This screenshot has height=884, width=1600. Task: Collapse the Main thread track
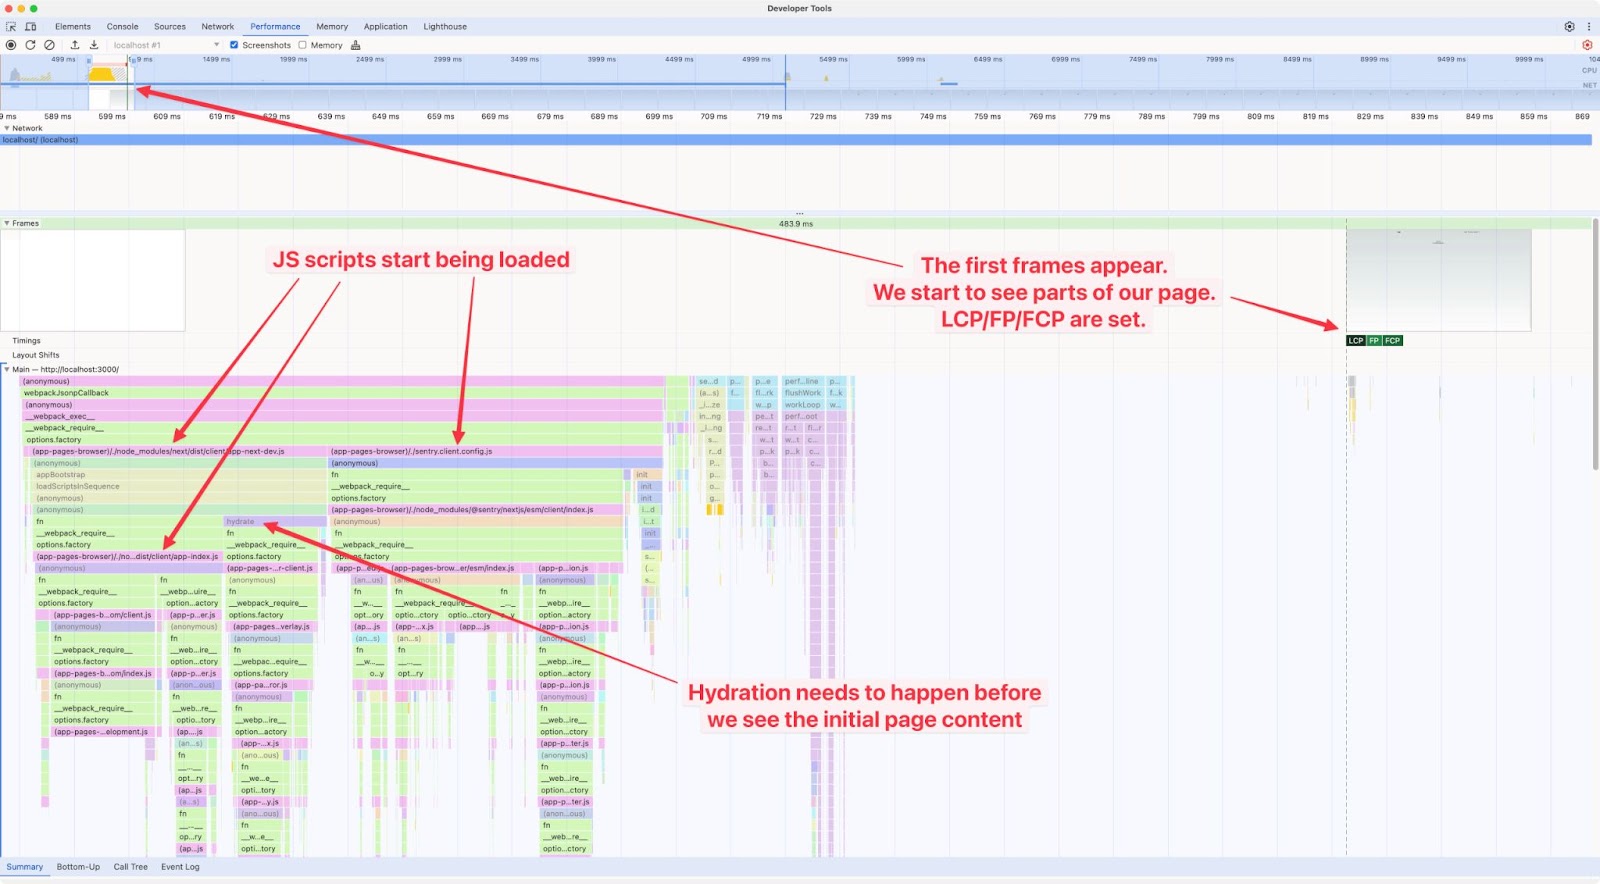click(7, 369)
